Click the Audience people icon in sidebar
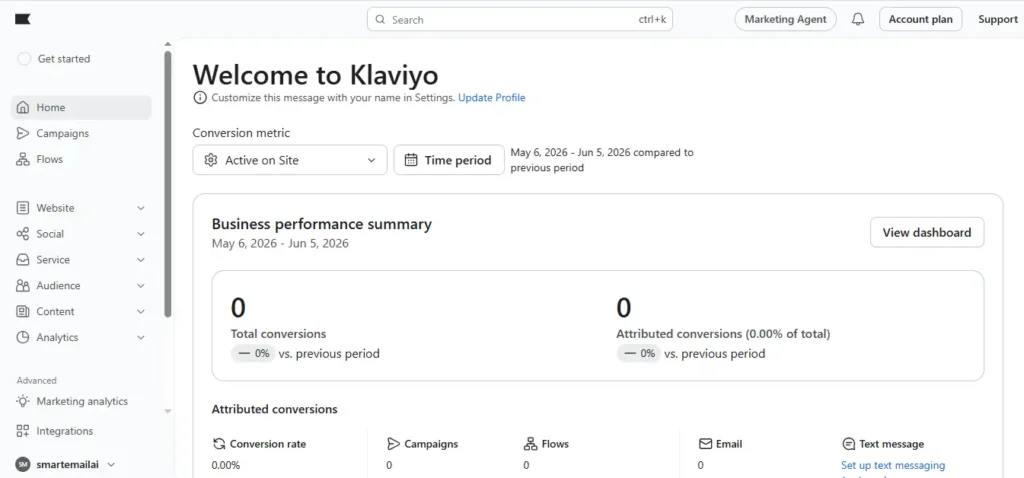This screenshot has width=1024, height=478. coord(23,286)
